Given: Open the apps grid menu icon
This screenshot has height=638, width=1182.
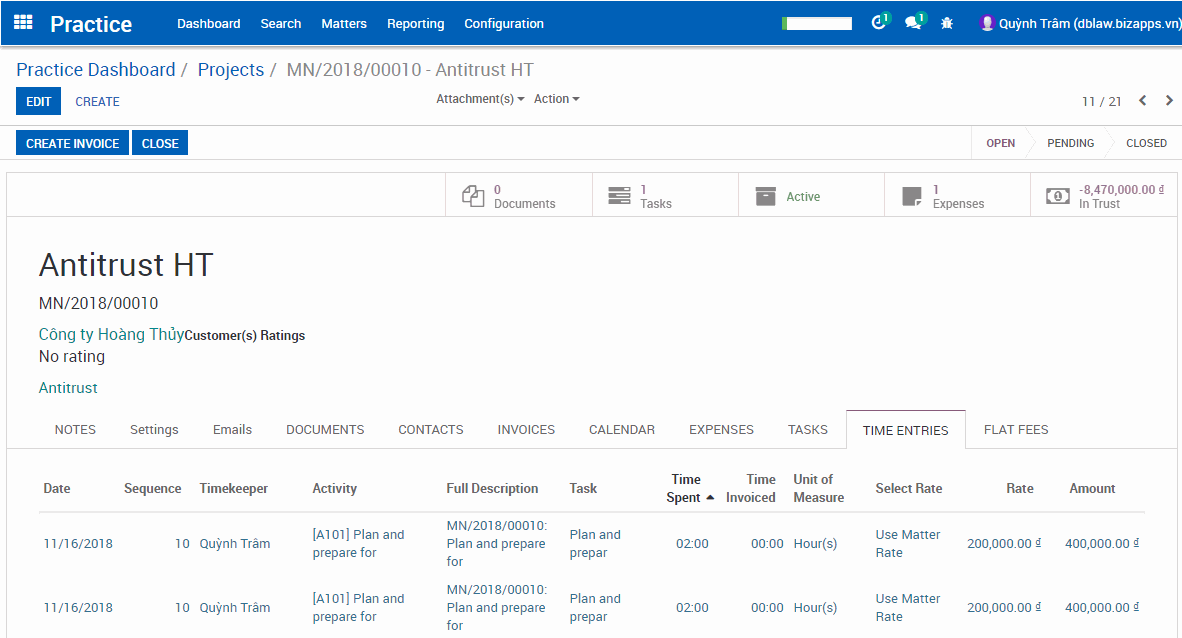Looking at the screenshot, I should 23,22.
